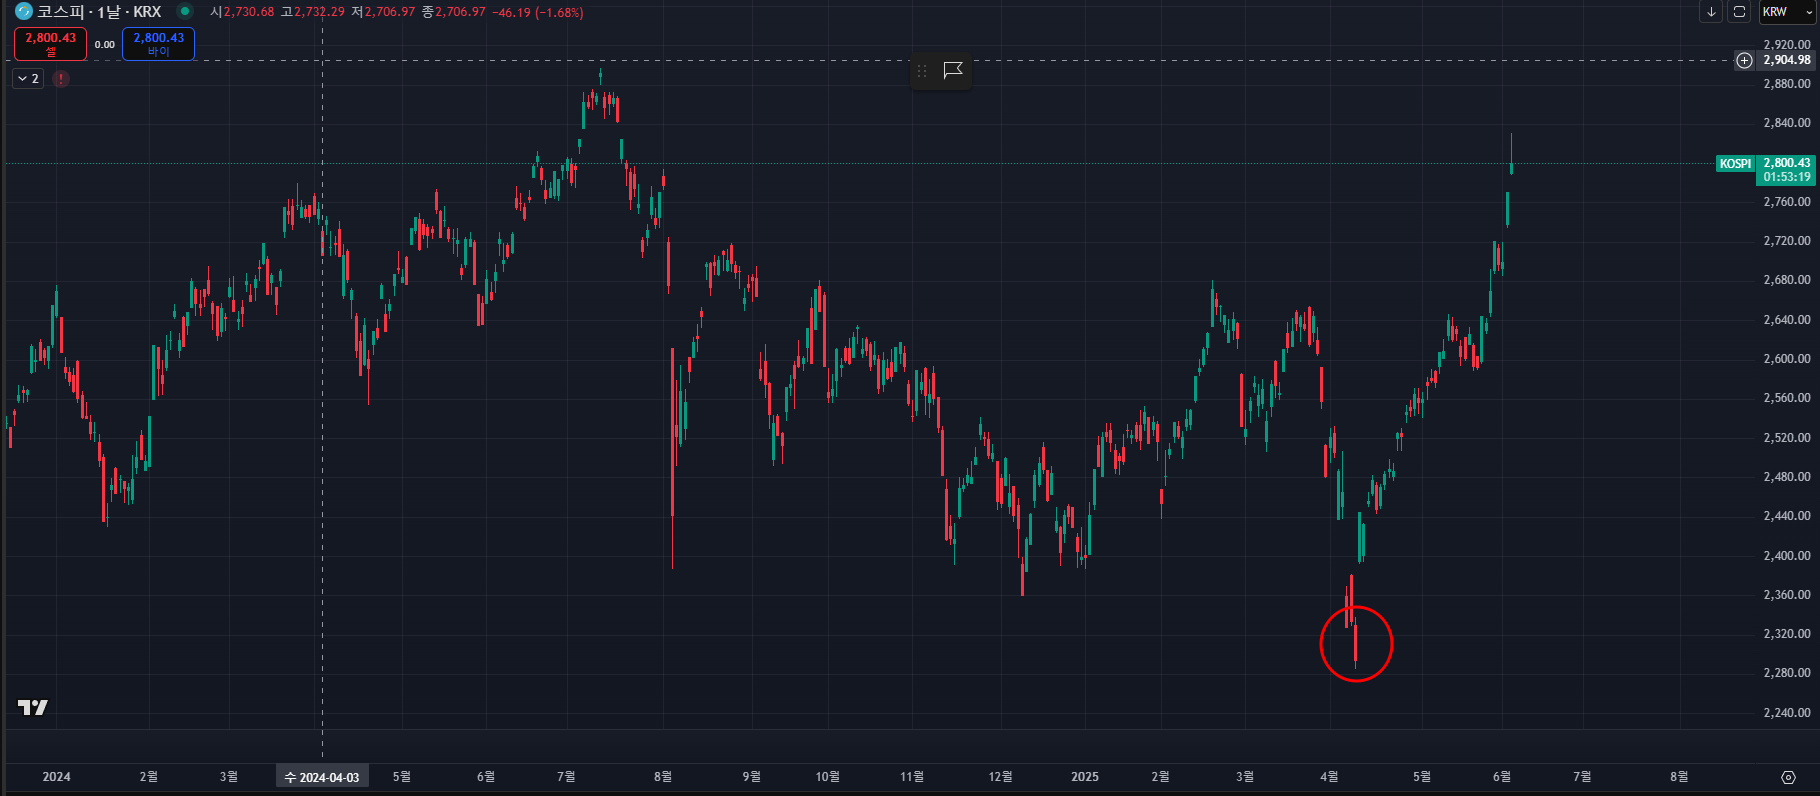
Task: Click 2,400.00 on the price axis
Action: tap(1786, 556)
